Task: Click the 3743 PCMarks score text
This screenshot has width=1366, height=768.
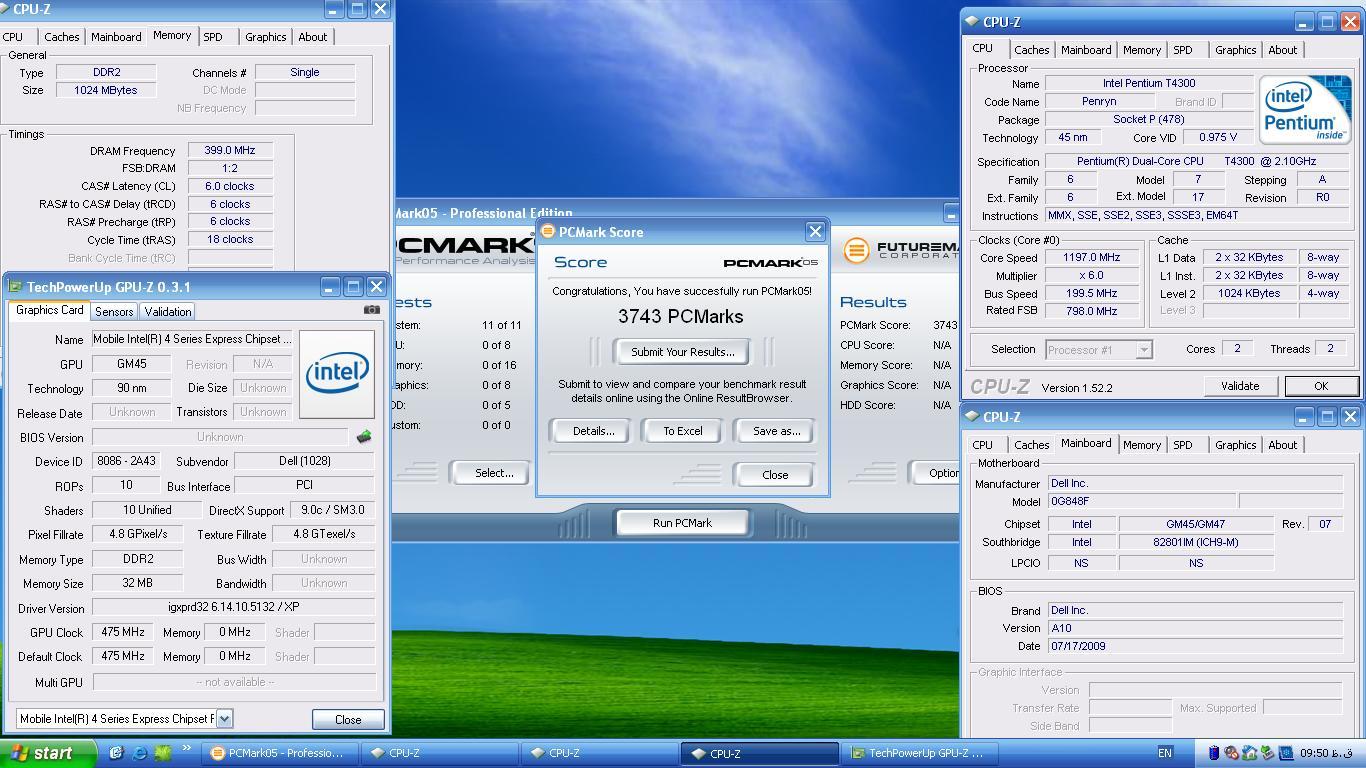Action: click(681, 316)
